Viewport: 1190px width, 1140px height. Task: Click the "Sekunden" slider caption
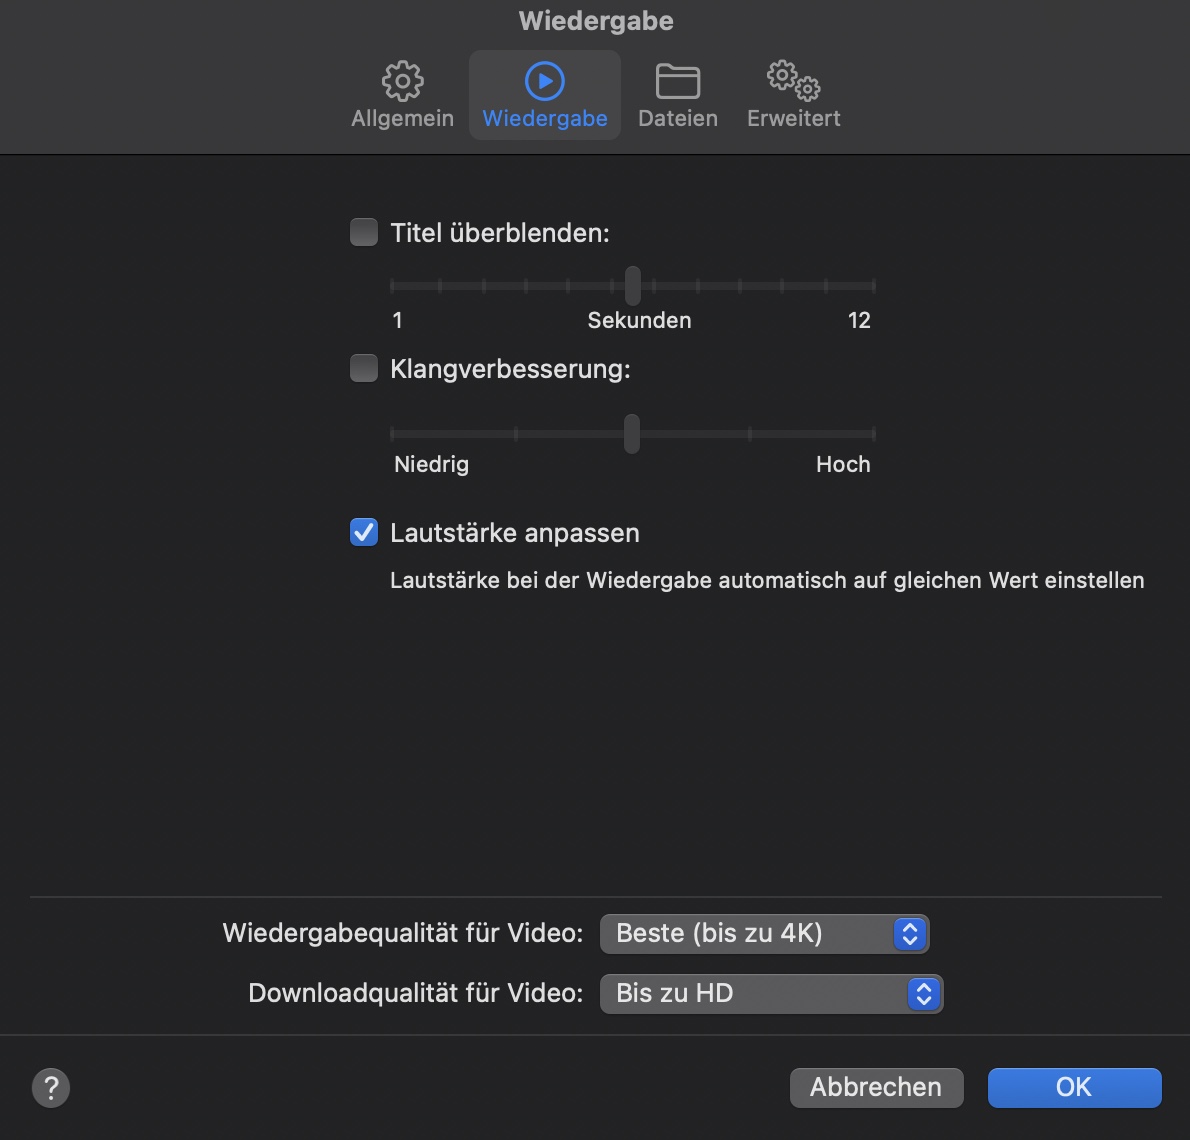(640, 320)
